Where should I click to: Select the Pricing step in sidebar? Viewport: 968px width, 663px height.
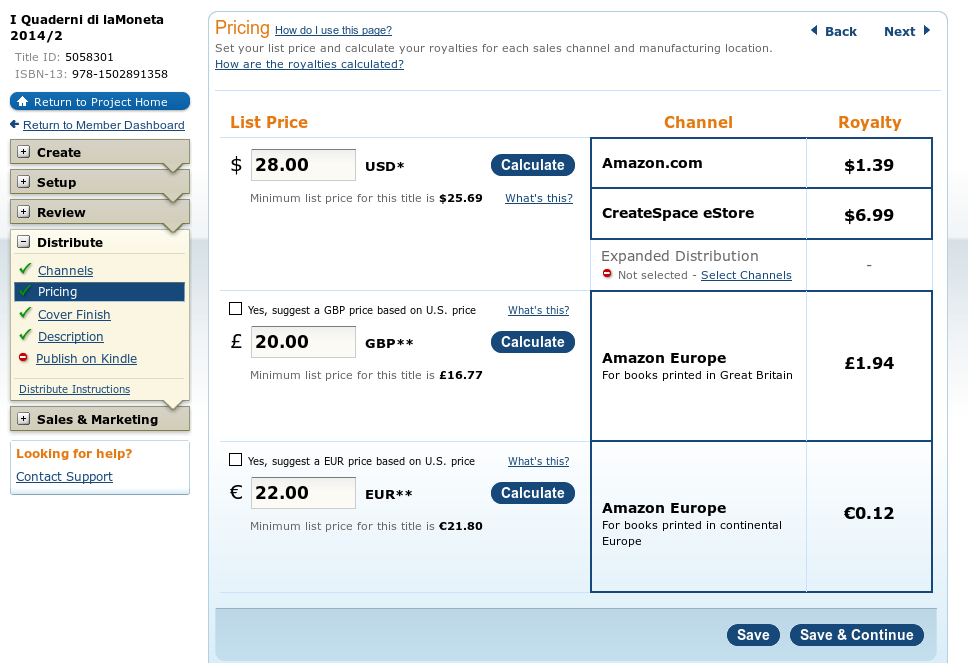[99, 291]
